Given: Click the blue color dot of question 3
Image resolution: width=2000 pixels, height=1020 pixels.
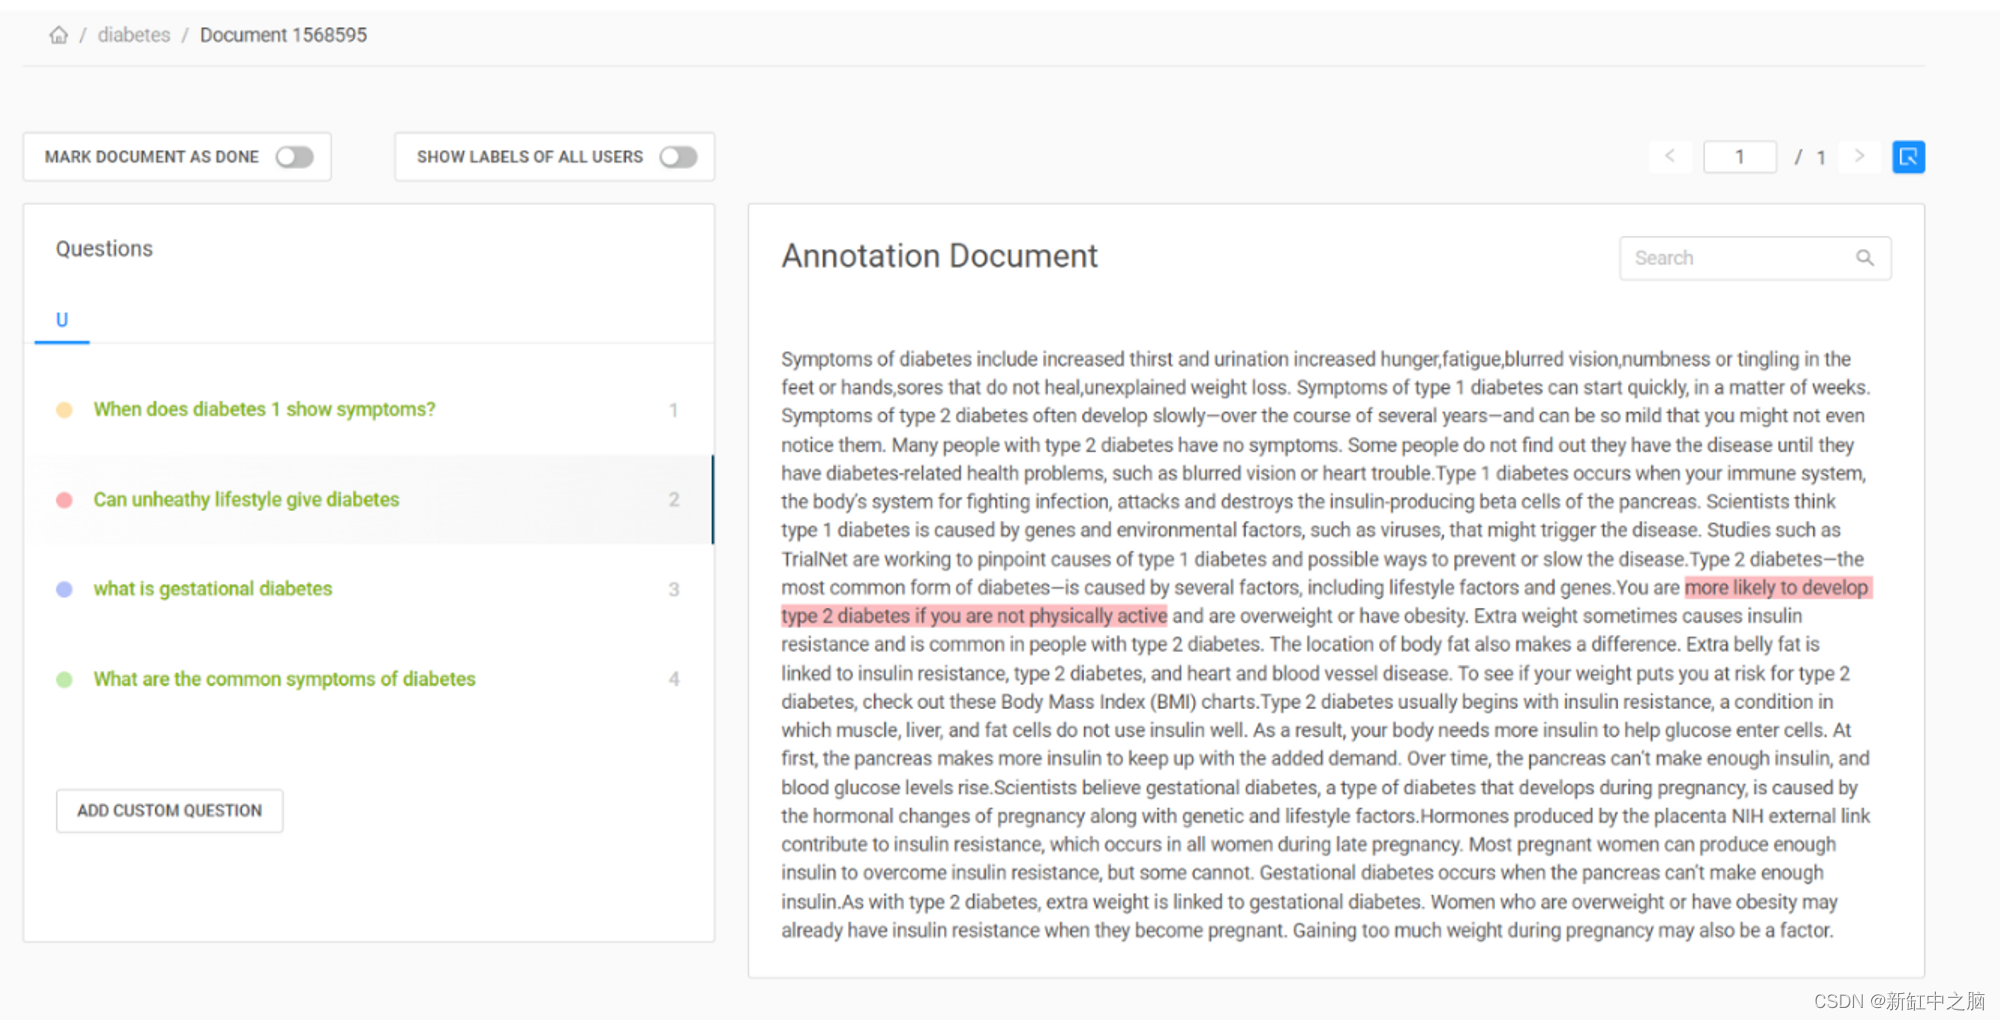Looking at the screenshot, I should point(64,590).
